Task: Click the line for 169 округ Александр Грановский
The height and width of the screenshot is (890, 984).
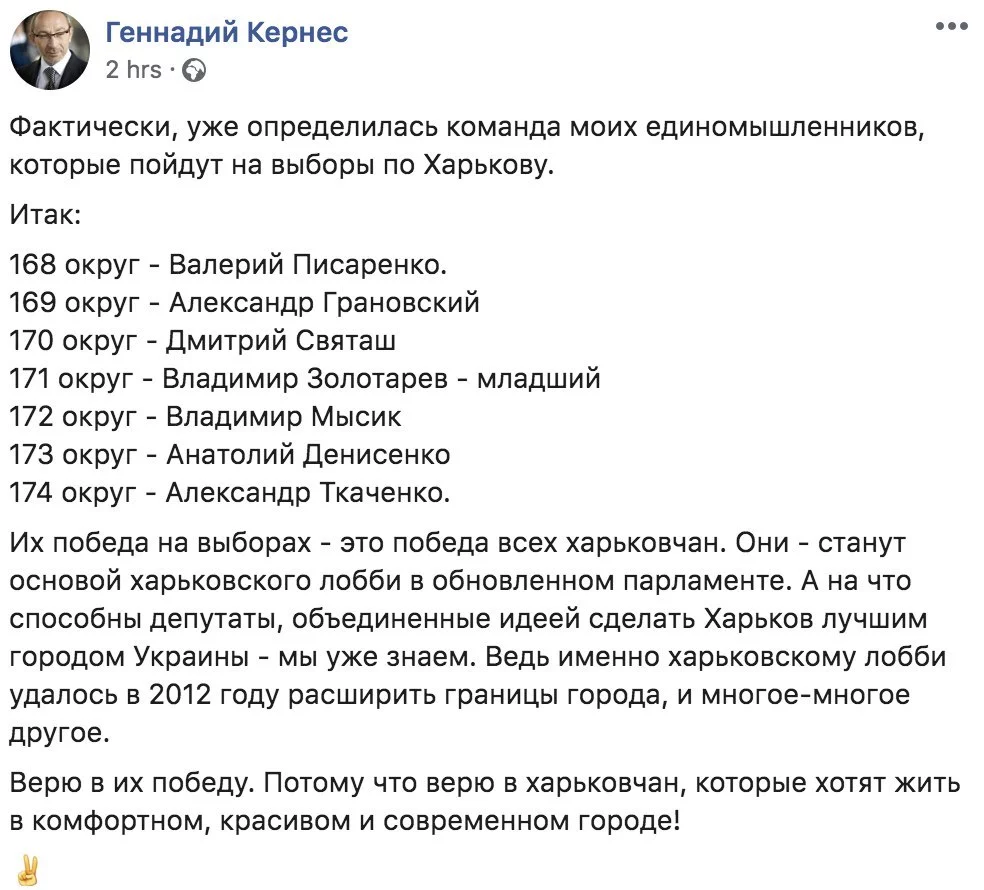Action: [x=244, y=302]
